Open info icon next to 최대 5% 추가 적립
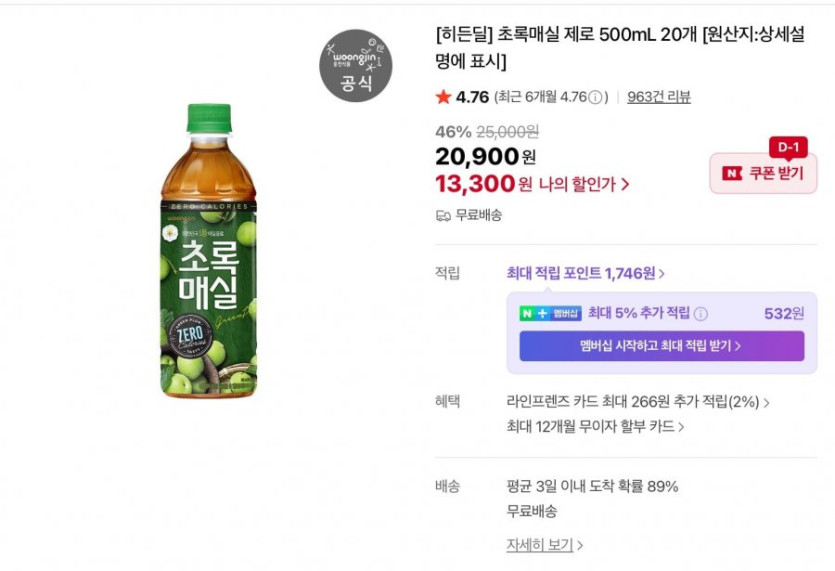Screen dimensions: 835x571 click(701, 314)
